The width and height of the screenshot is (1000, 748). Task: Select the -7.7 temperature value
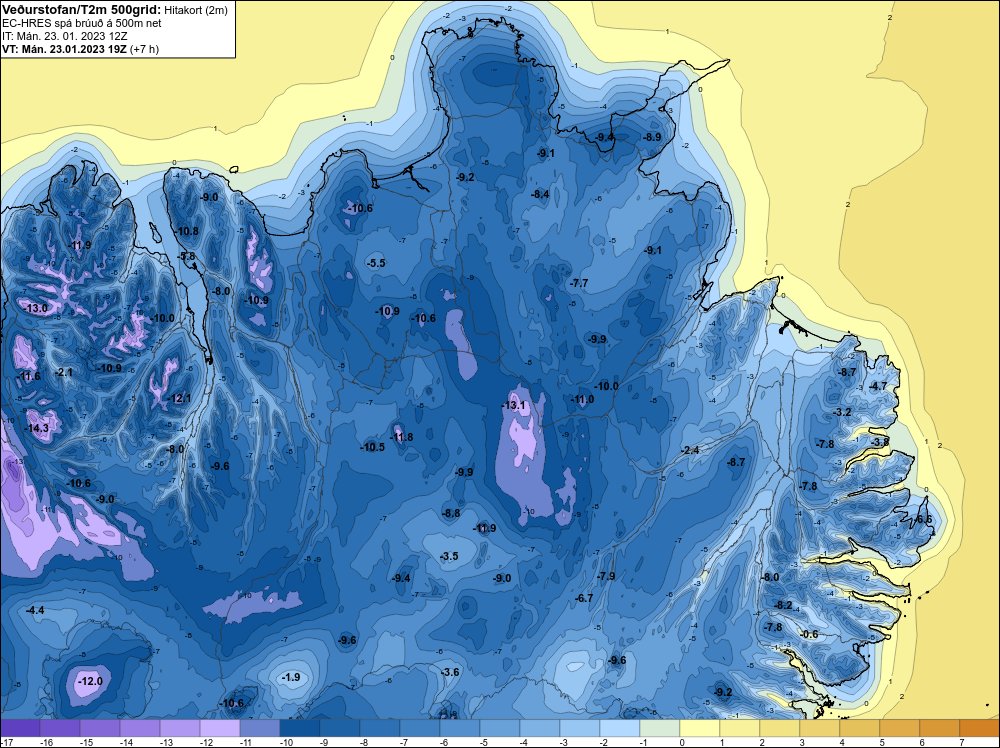pyautogui.click(x=579, y=283)
